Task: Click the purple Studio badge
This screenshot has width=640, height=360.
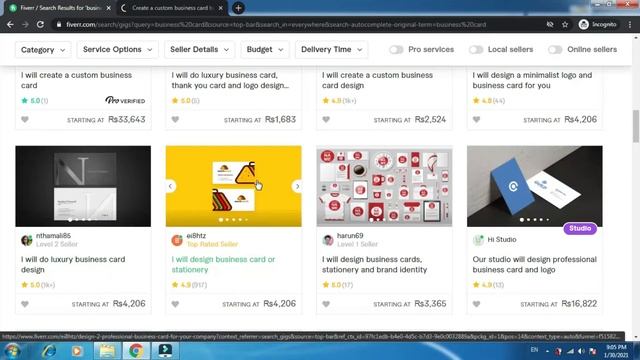Action: [580, 228]
